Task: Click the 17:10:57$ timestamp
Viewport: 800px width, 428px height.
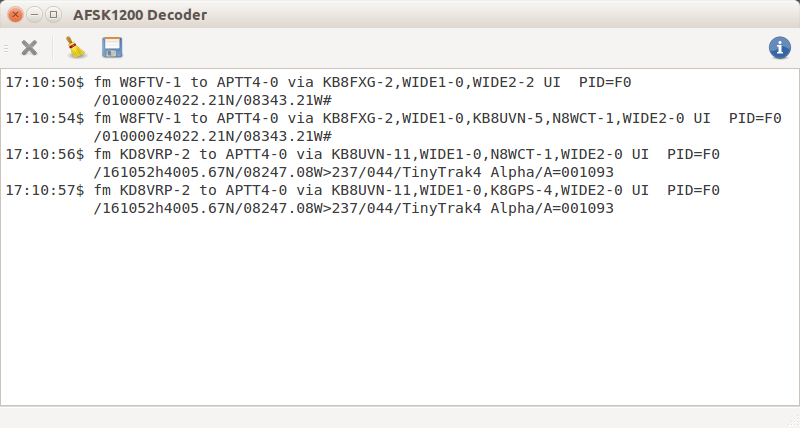Action: click(45, 190)
